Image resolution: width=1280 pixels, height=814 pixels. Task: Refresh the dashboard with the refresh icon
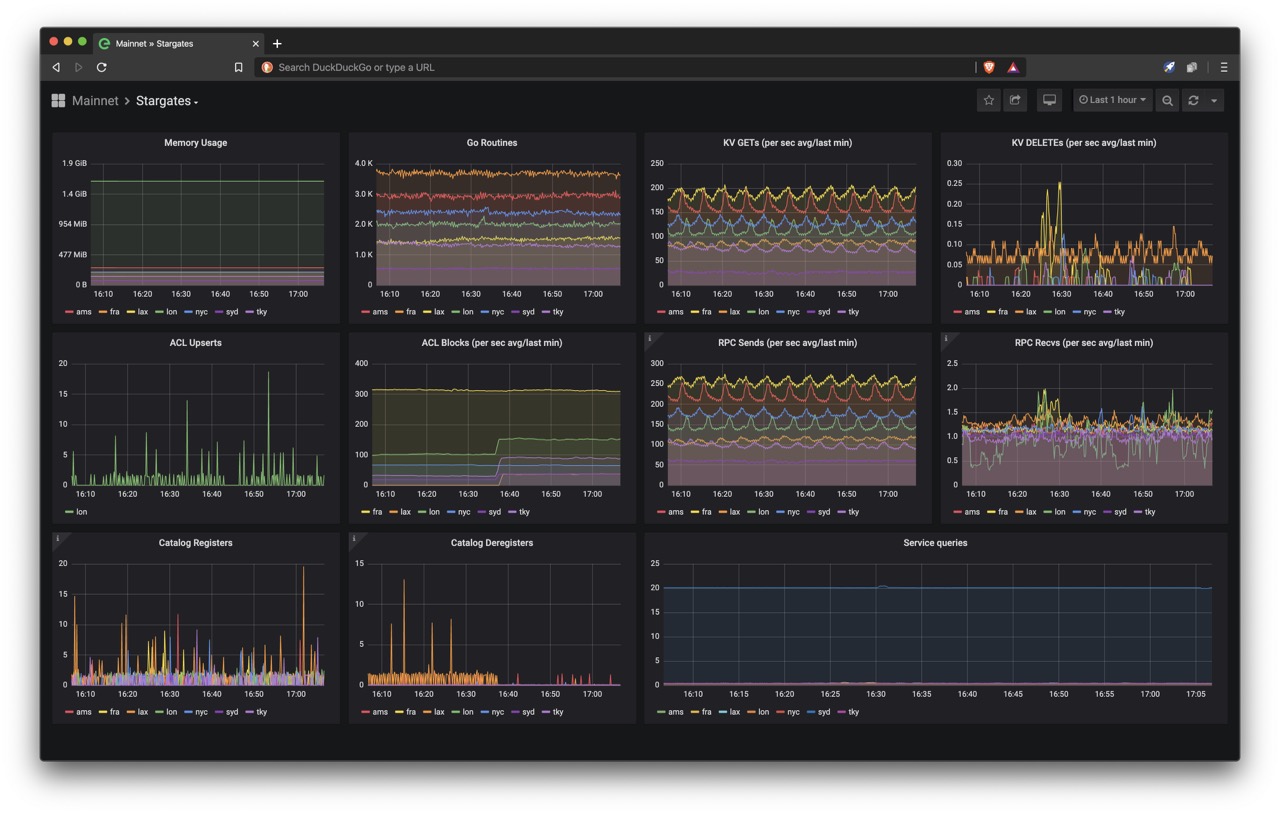[1193, 100]
